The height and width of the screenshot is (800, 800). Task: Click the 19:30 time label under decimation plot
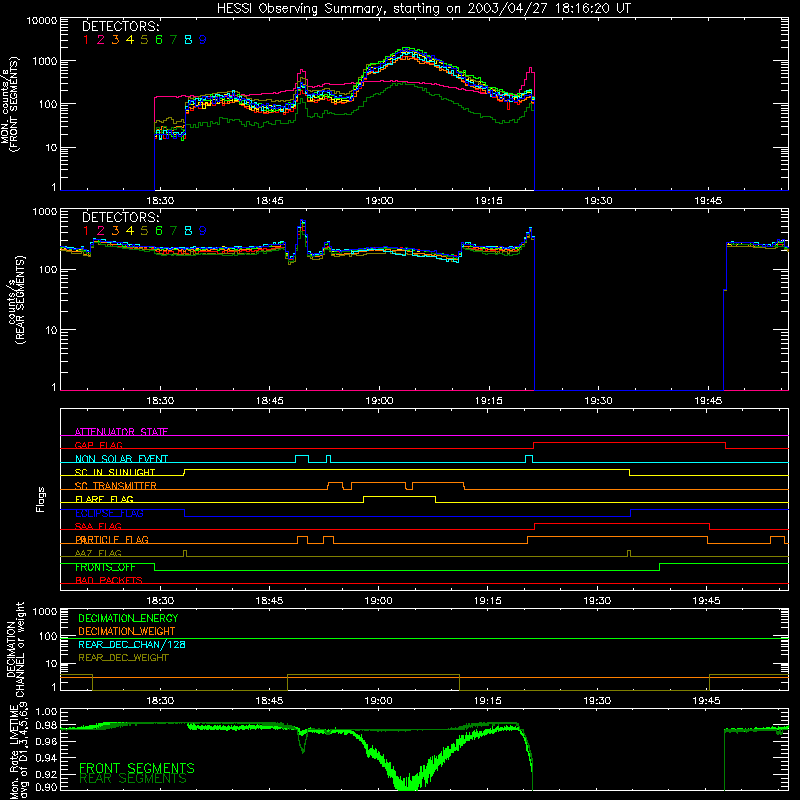coord(597,701)
